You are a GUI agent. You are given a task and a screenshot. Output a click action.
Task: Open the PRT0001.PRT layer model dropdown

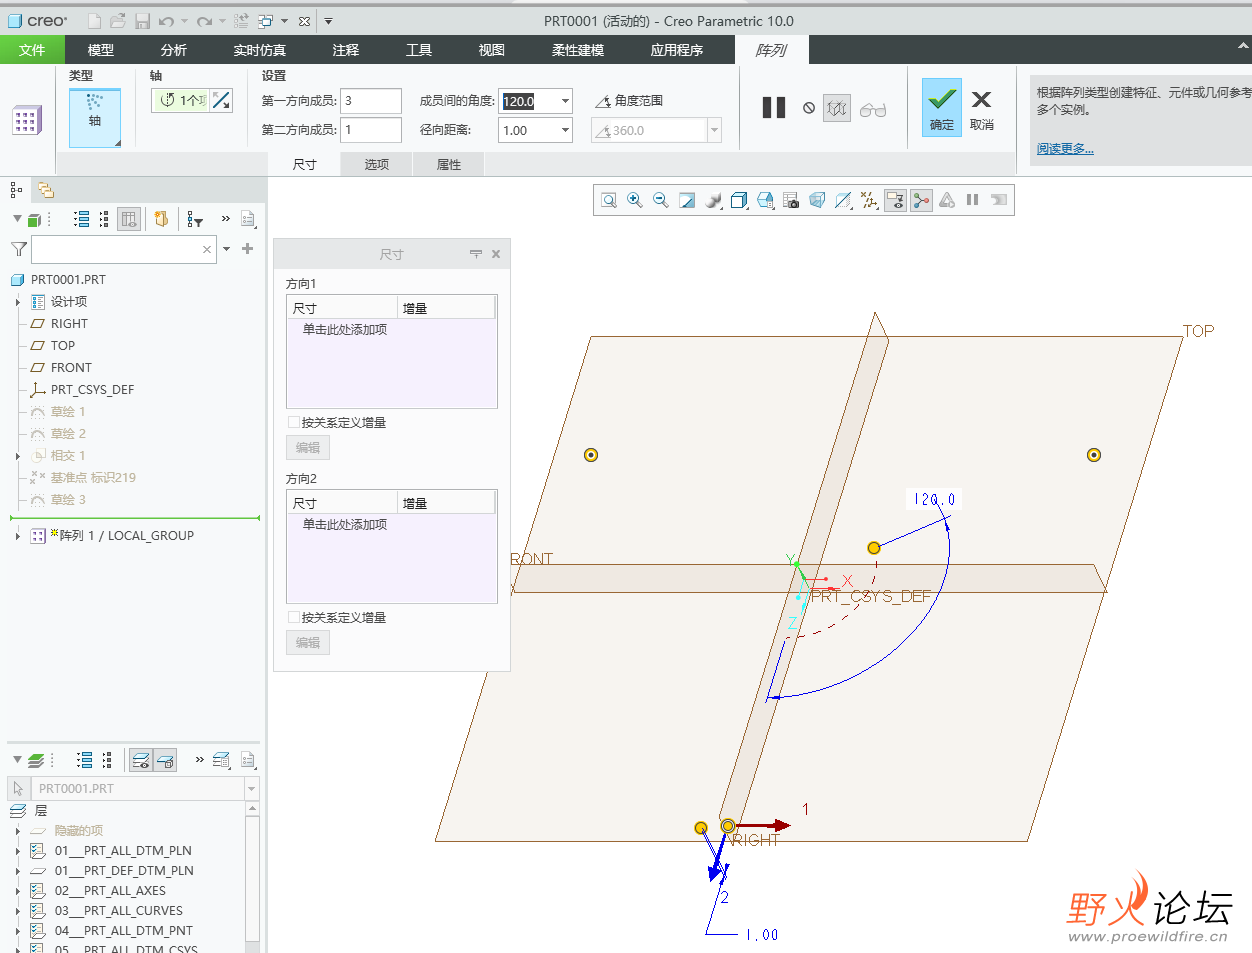pyautogui.click(x=251, y=789)
